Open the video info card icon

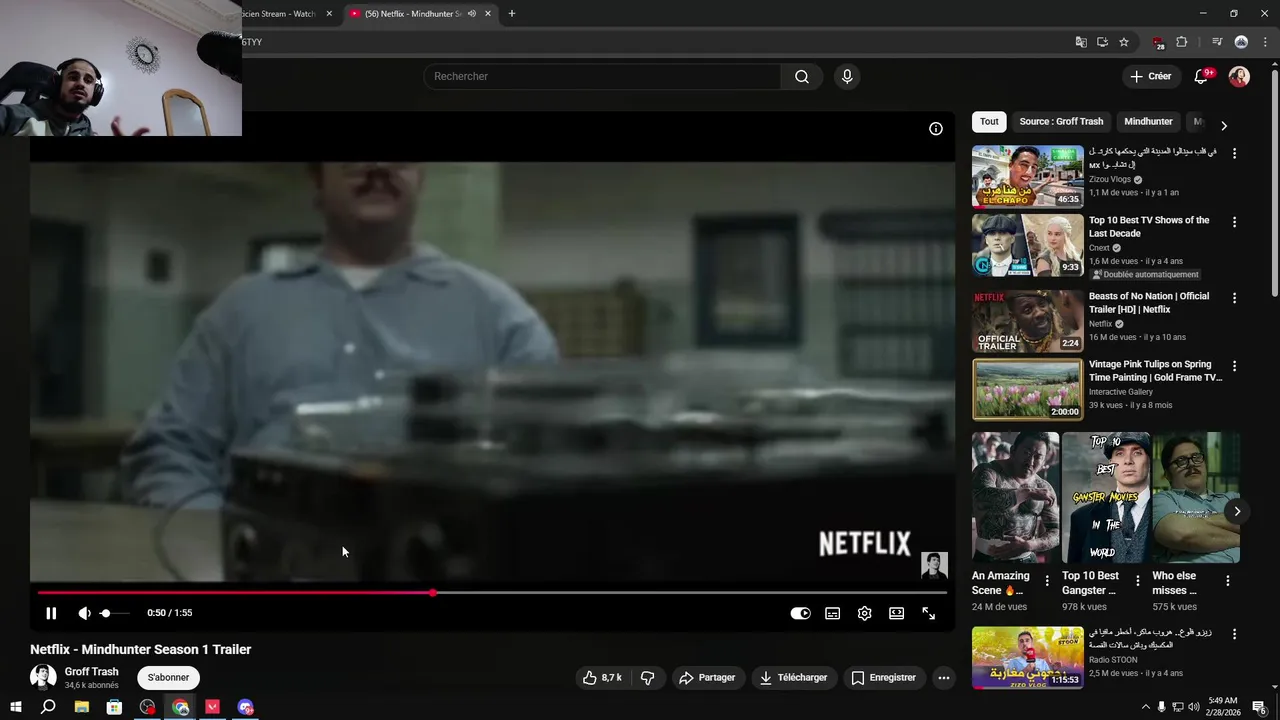point(935,128)
